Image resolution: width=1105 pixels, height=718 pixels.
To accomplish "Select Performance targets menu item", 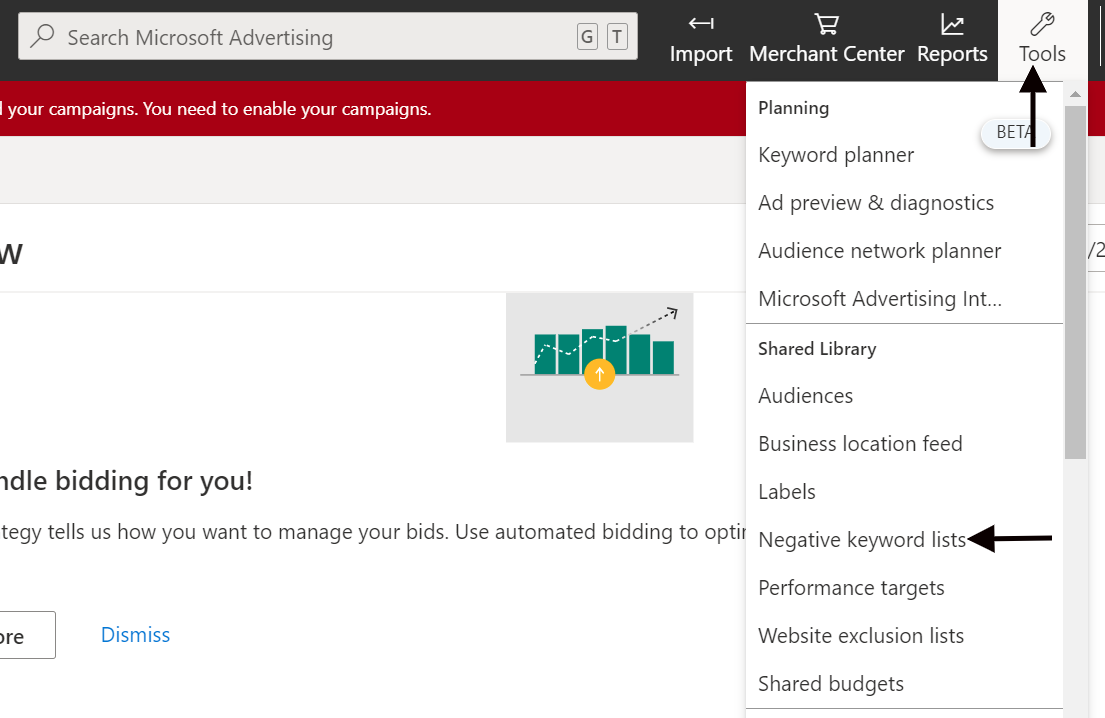I will (851, 588).
